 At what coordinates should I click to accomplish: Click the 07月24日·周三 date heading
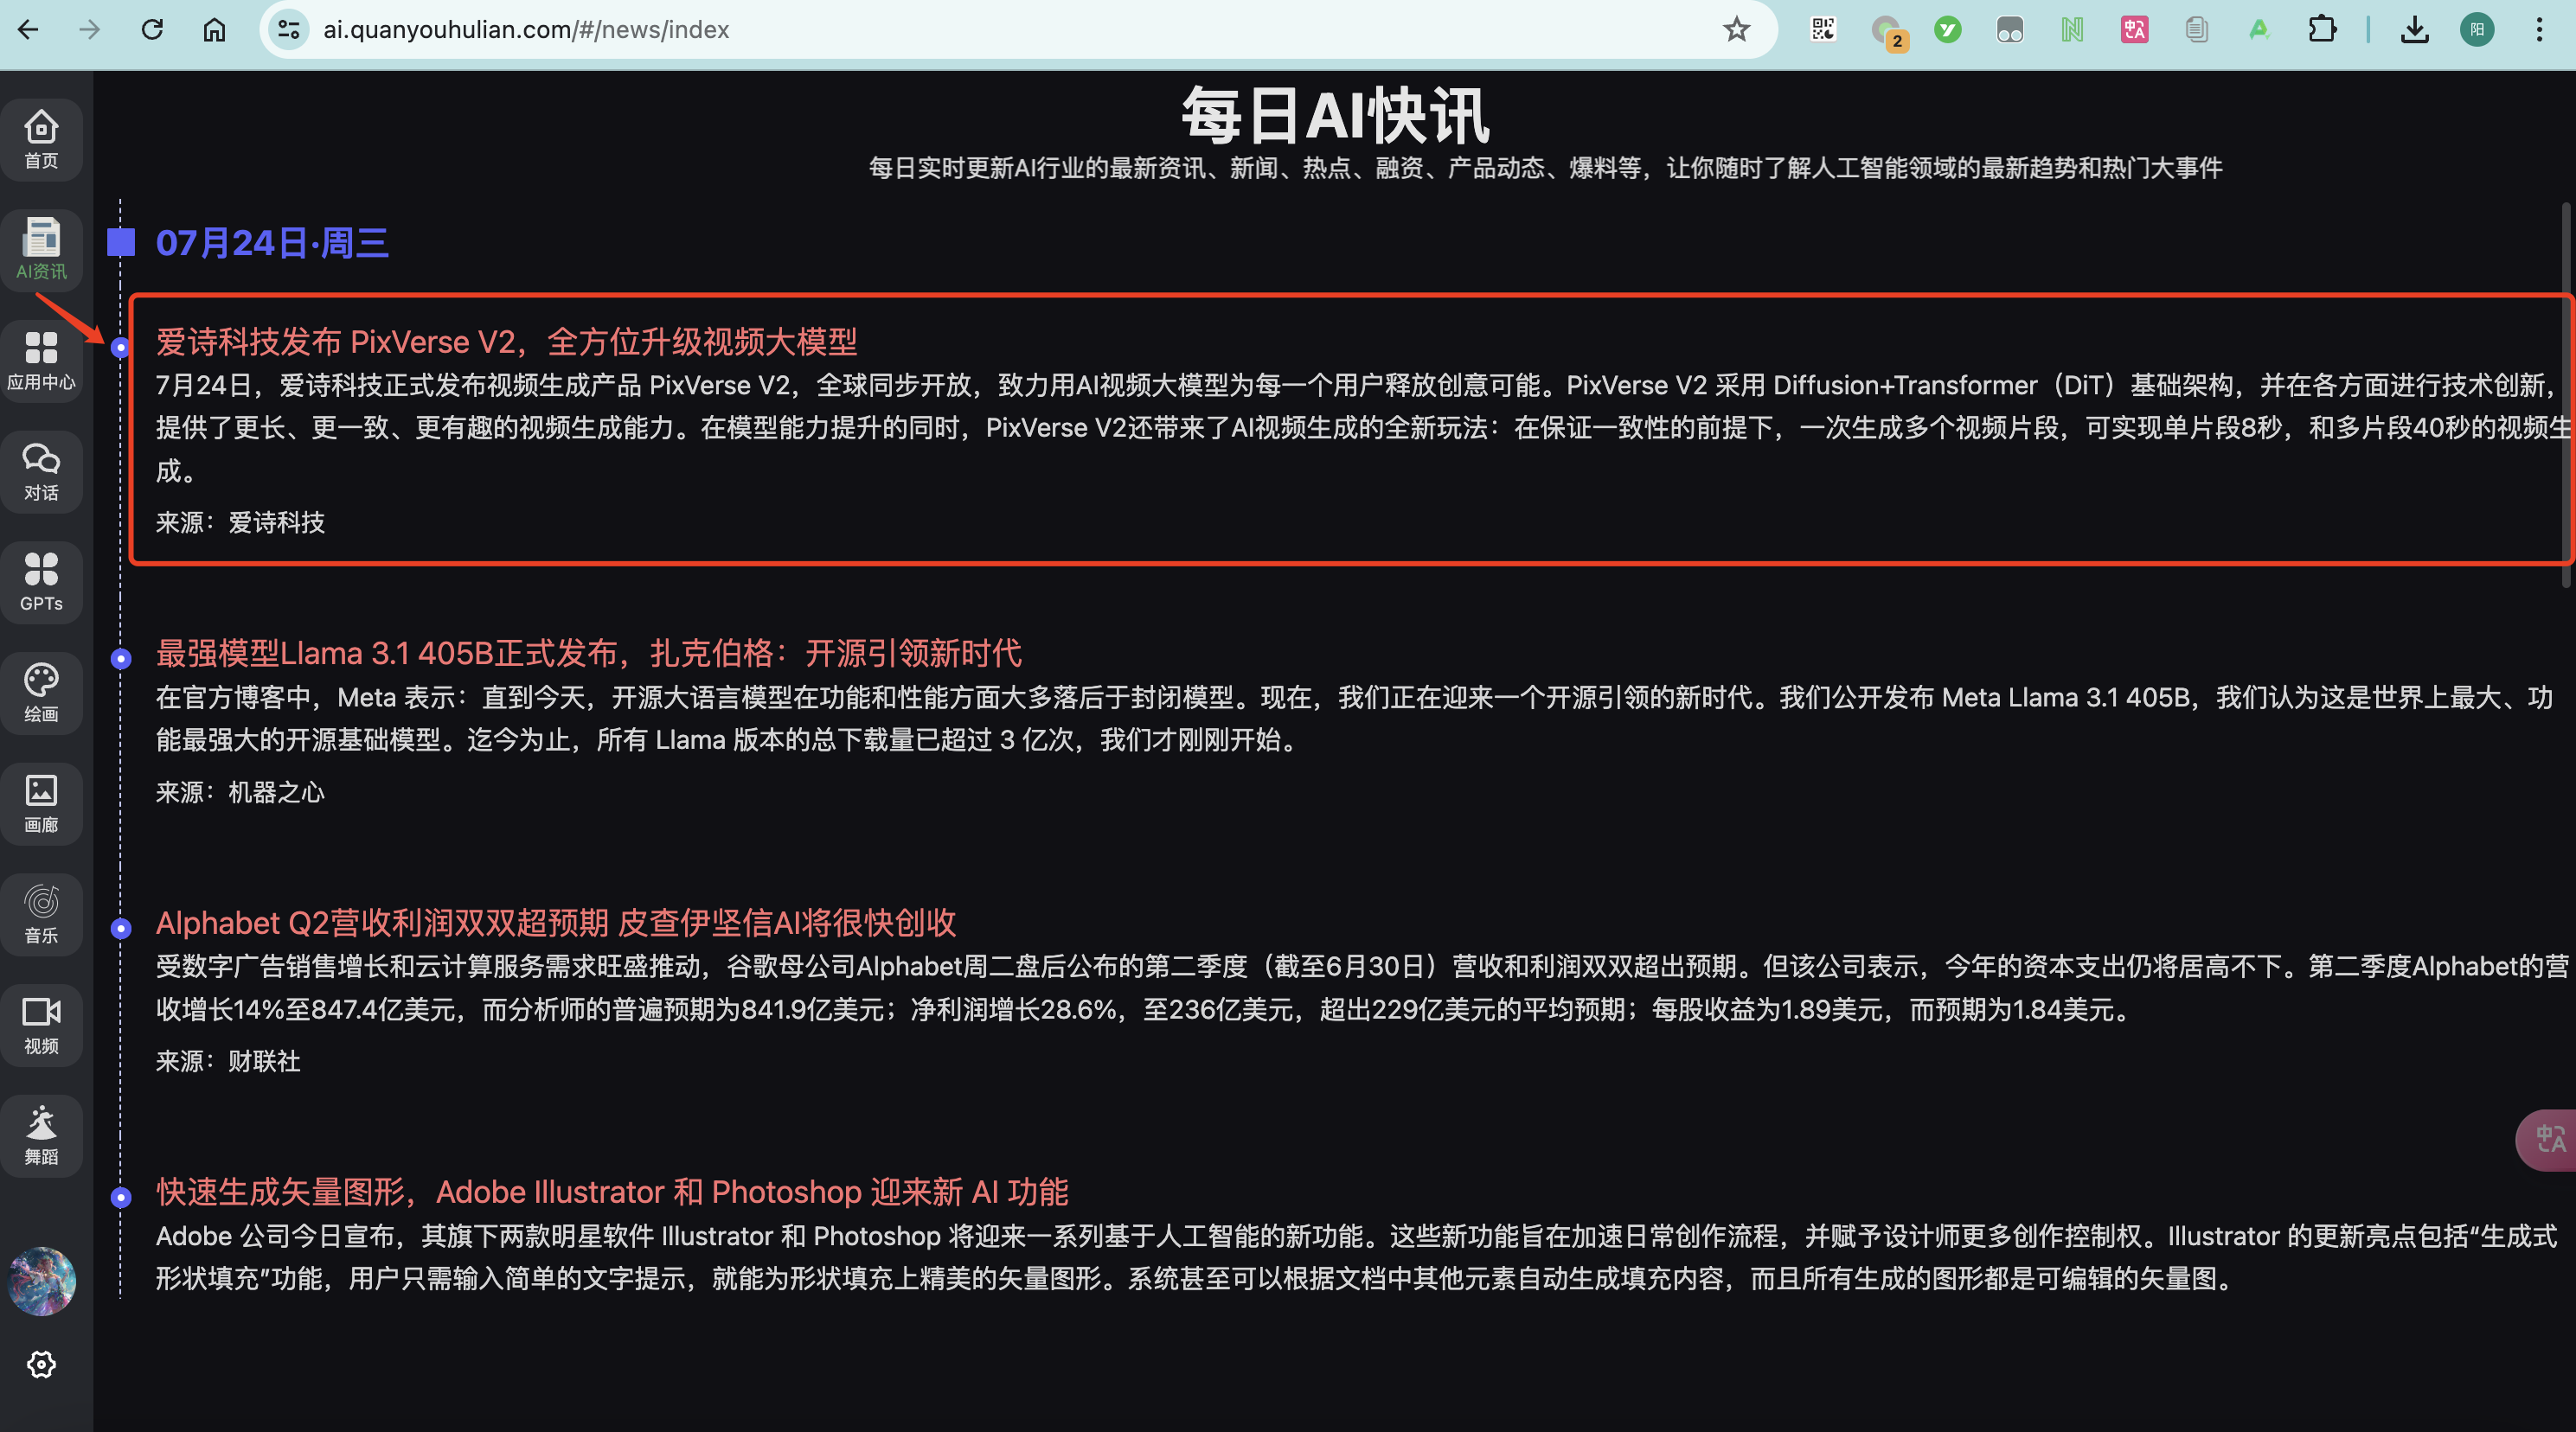[272, 243]
